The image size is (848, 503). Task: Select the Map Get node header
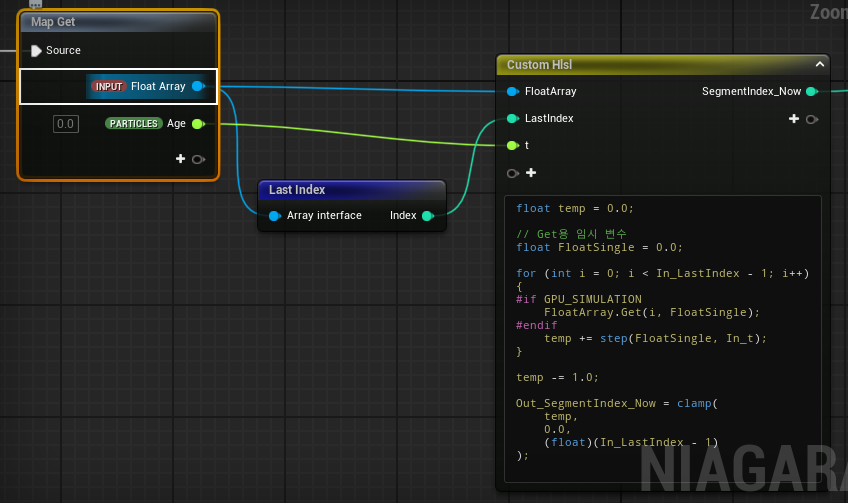click(x=118, y=22)
